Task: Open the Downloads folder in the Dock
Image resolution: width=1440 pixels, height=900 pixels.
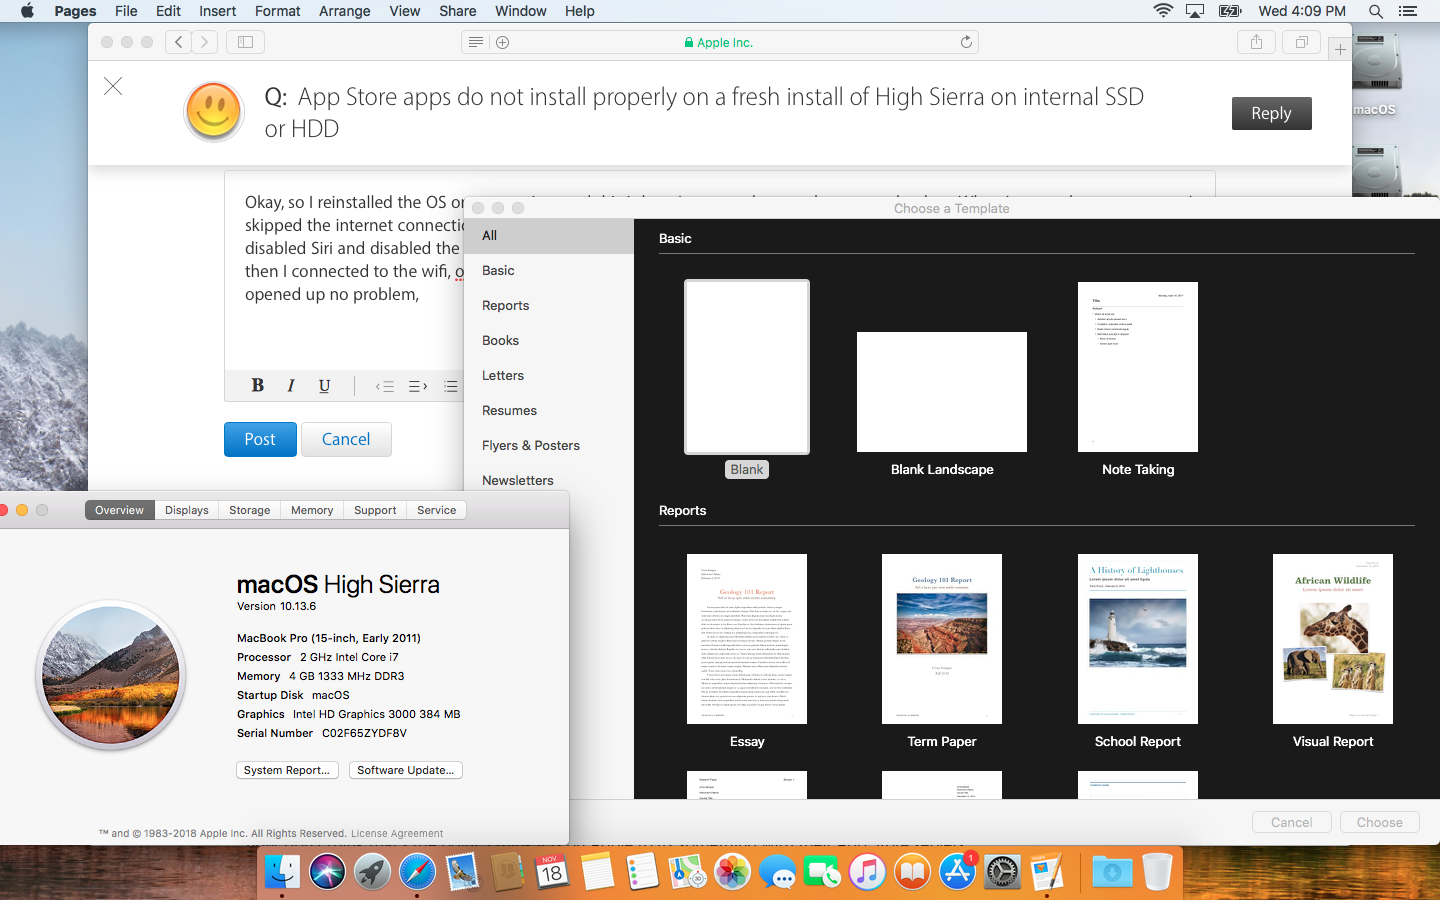Action: click(x=1112, y=872)
